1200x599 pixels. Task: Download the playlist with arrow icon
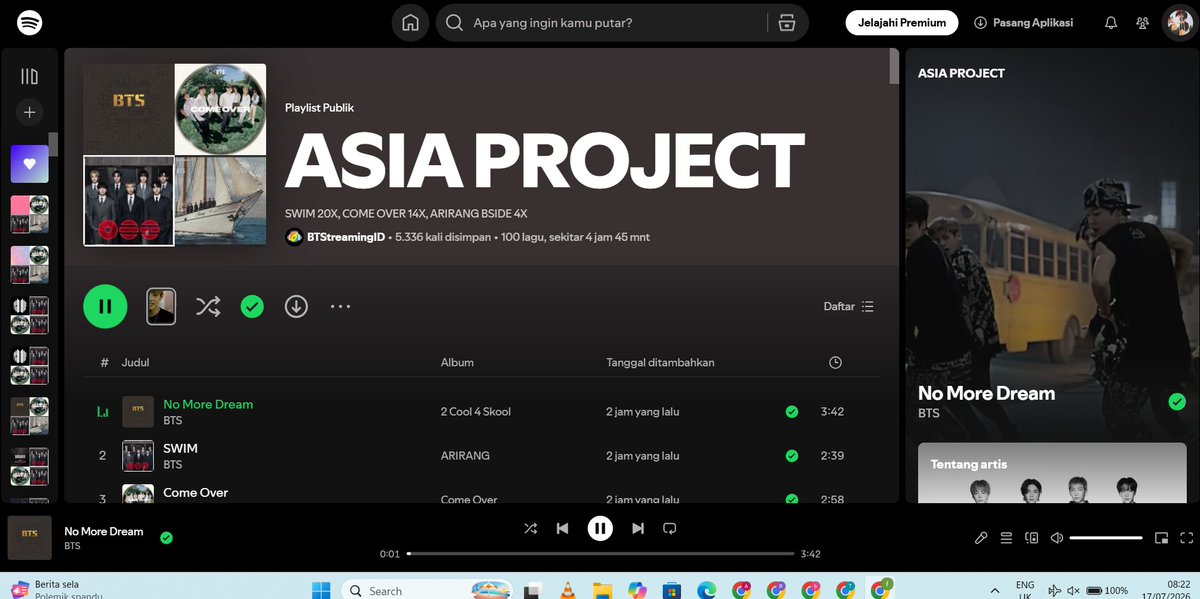[296, 306]
